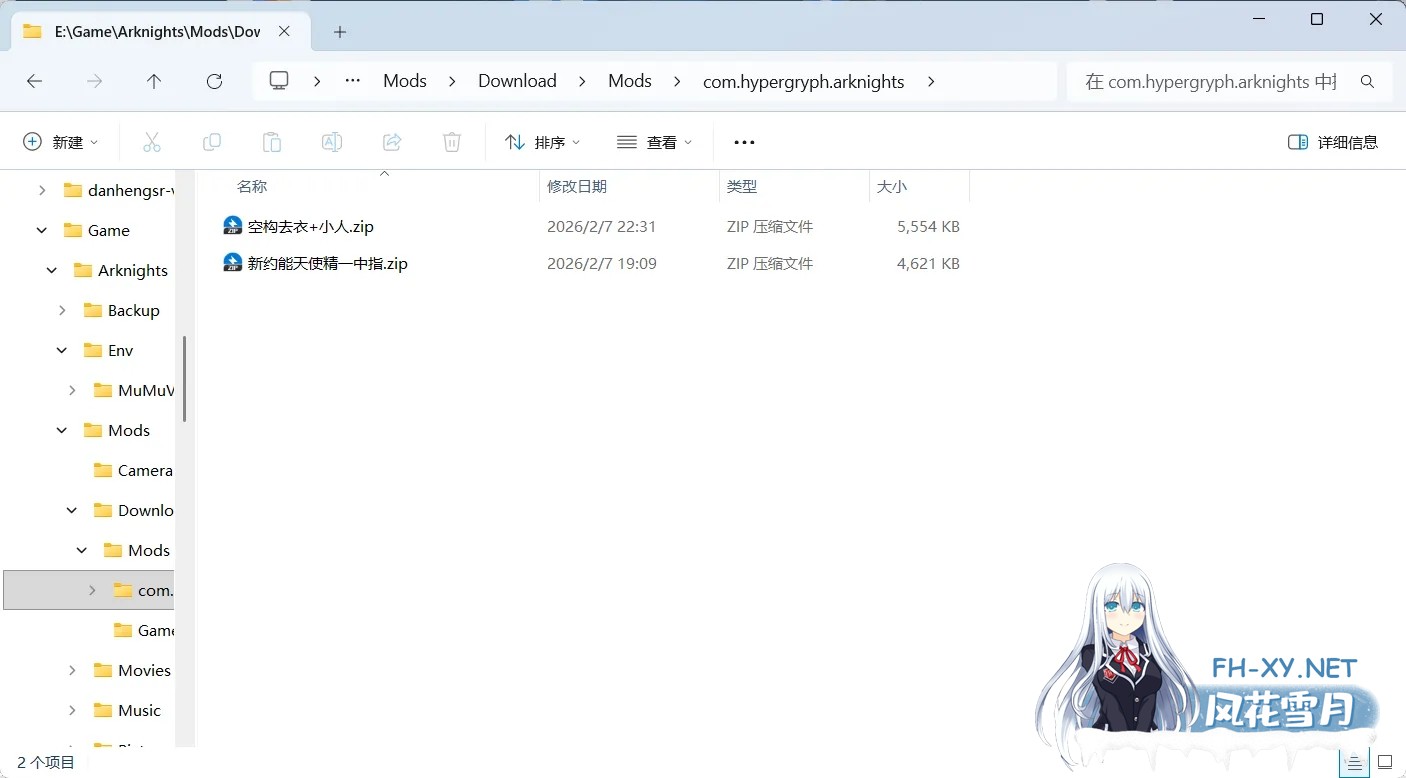Select the Cut icon on the toolbar
The width and height of the screenshot is (1406, 778).
pos(152,141)
